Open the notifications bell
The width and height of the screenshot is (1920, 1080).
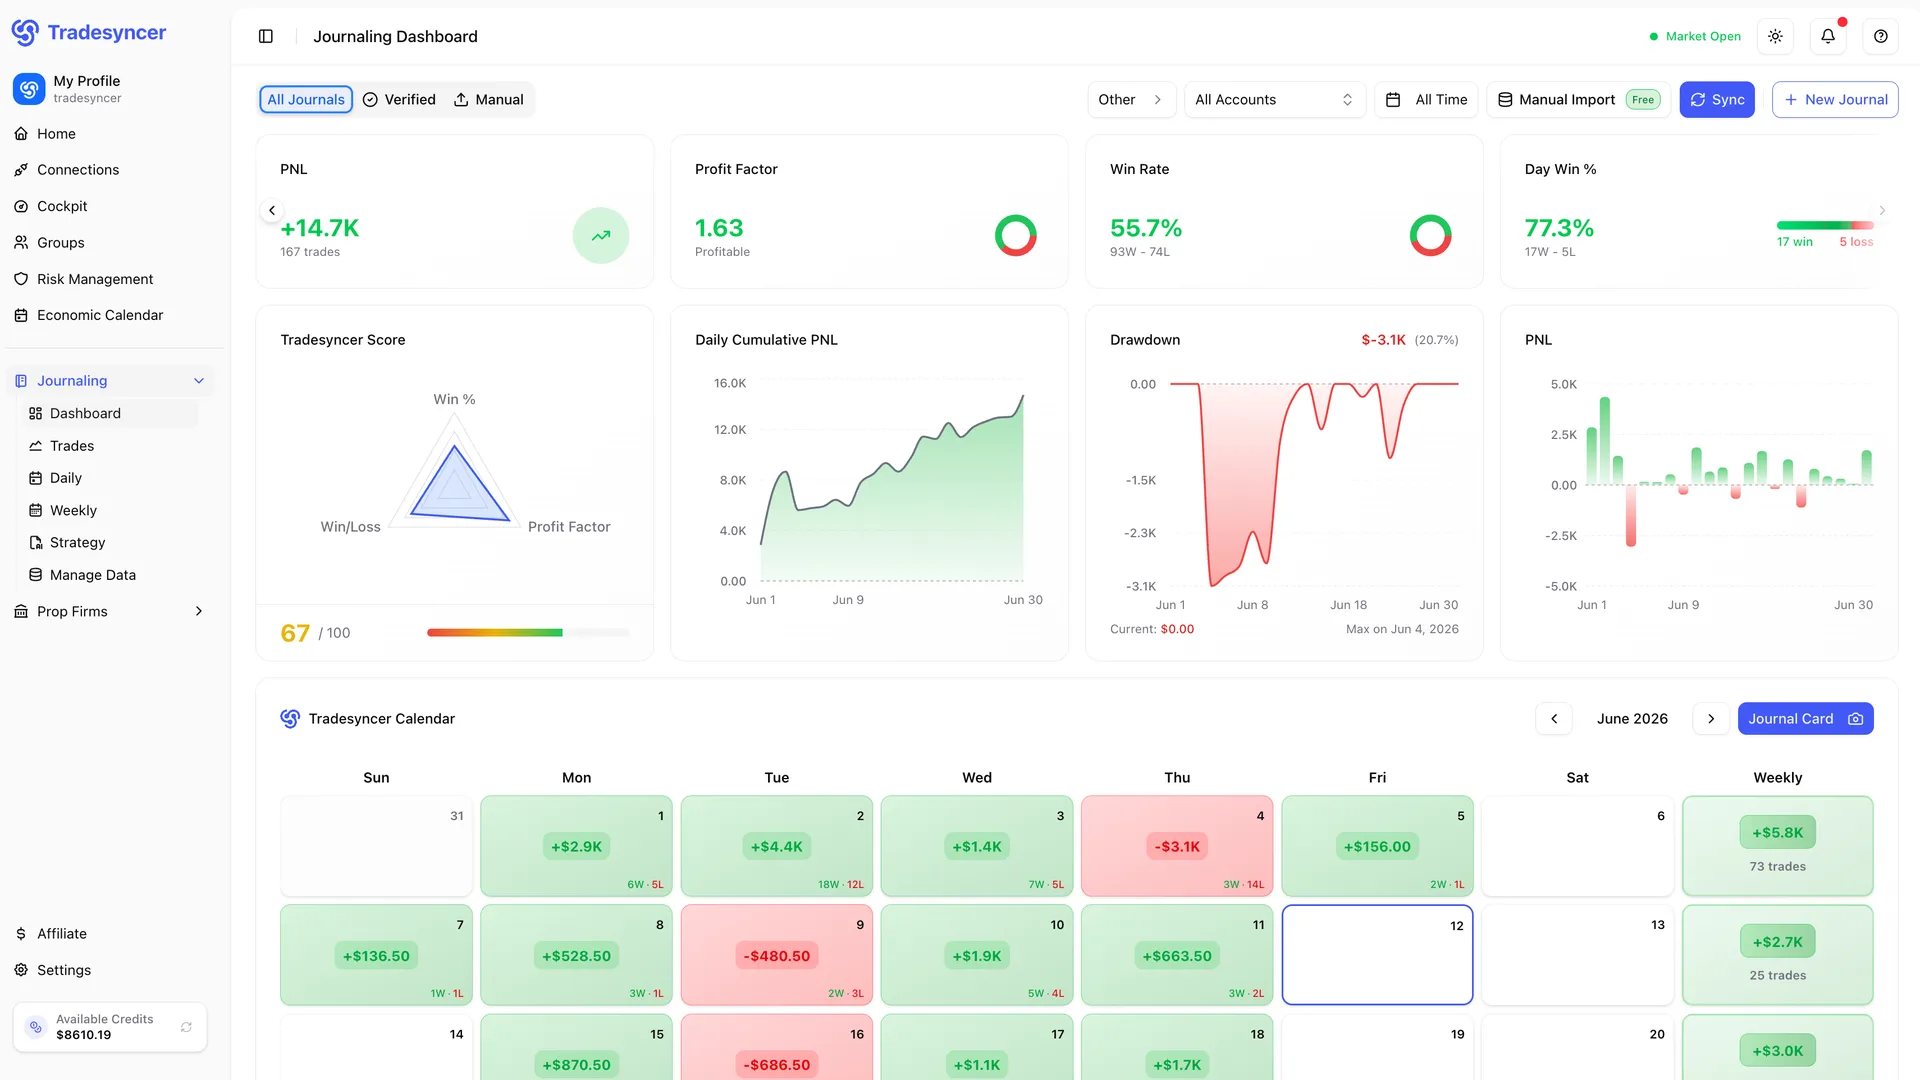(x=1828, y=36)
